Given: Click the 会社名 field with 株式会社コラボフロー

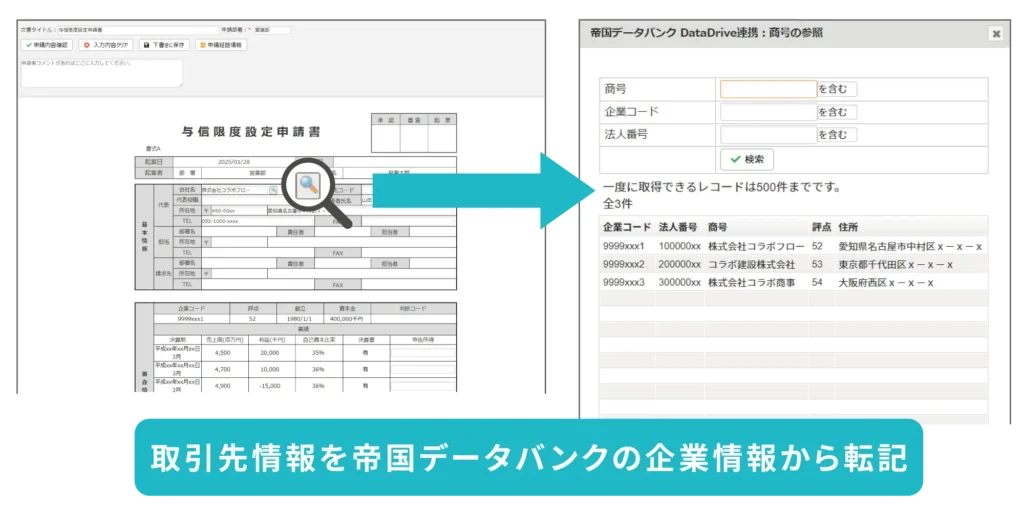Looking at the screenshot, I should point(234,189).
